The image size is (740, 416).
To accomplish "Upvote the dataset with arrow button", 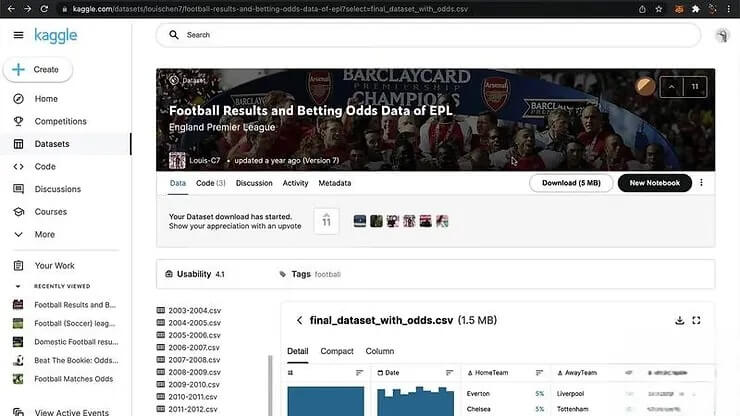I will tap(671, 87).
